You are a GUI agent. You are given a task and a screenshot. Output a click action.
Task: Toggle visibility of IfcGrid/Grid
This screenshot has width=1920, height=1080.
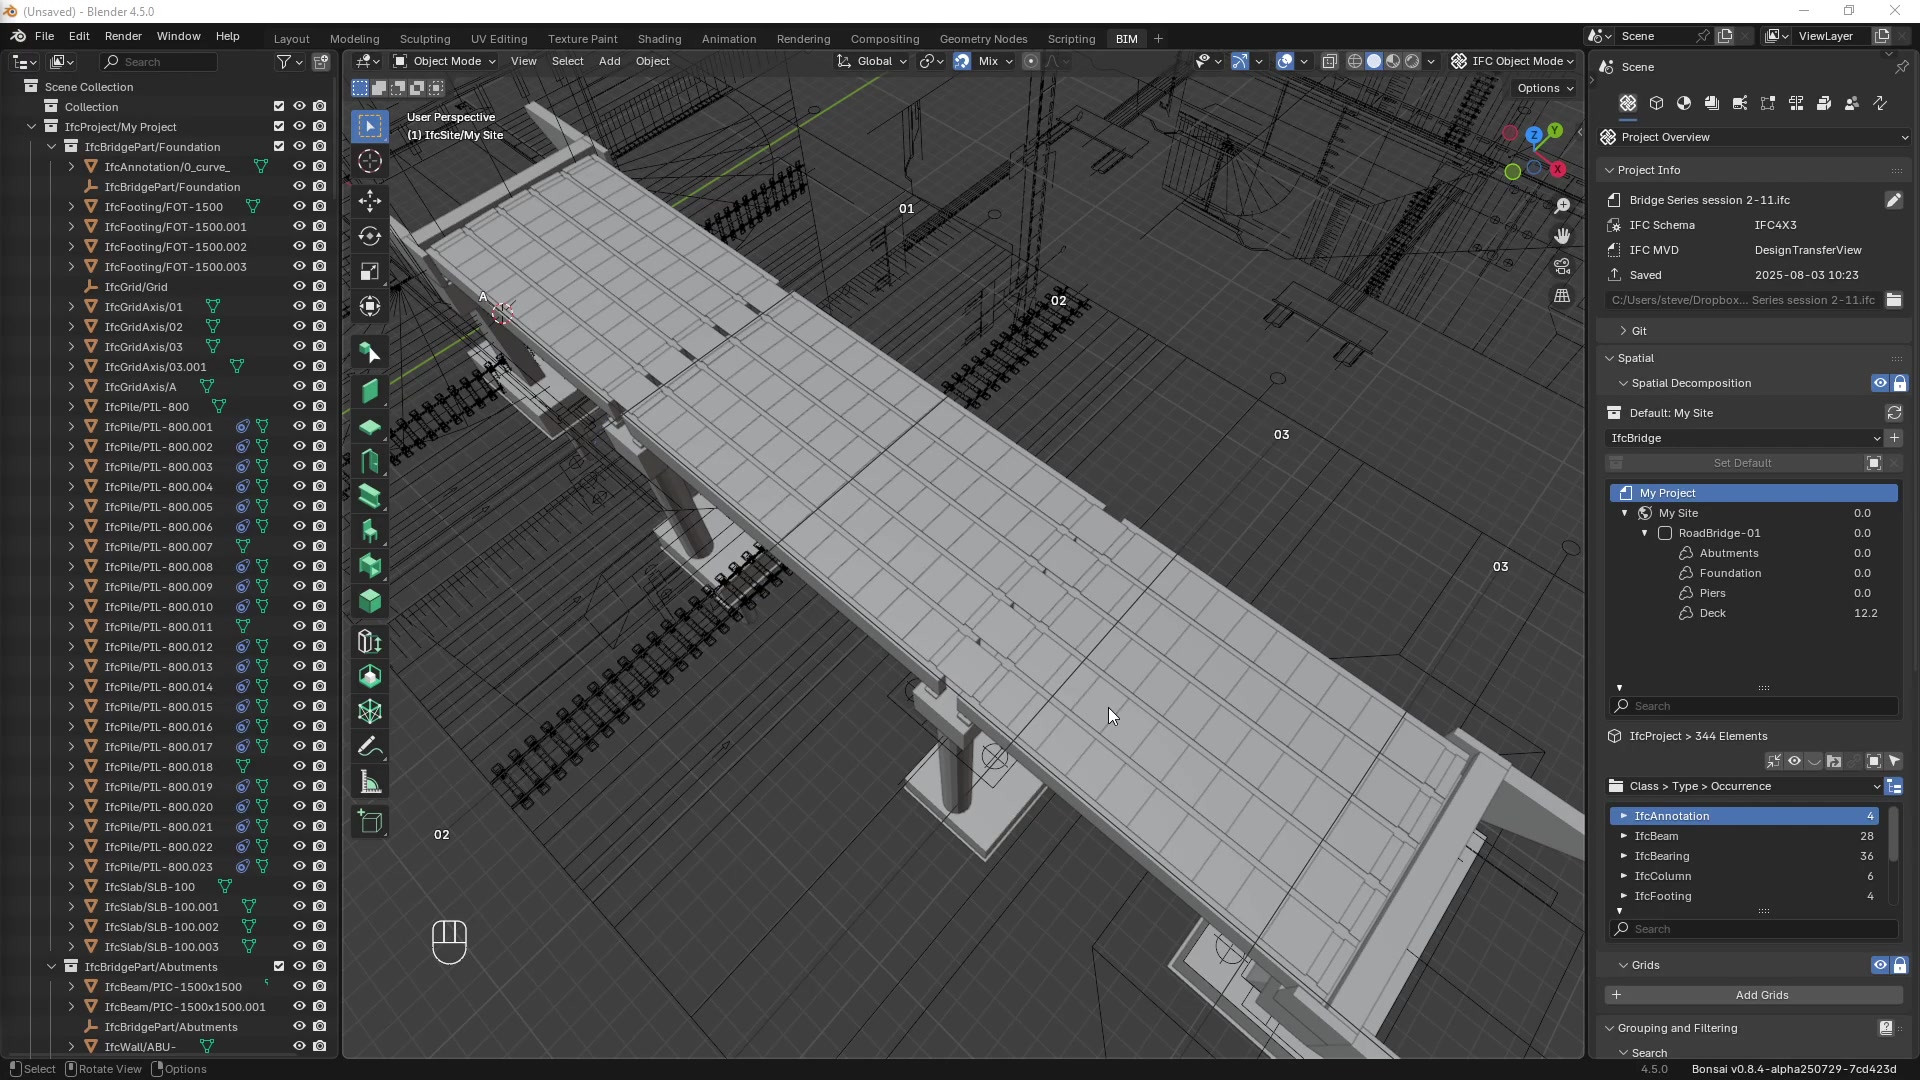pos(299,287)
